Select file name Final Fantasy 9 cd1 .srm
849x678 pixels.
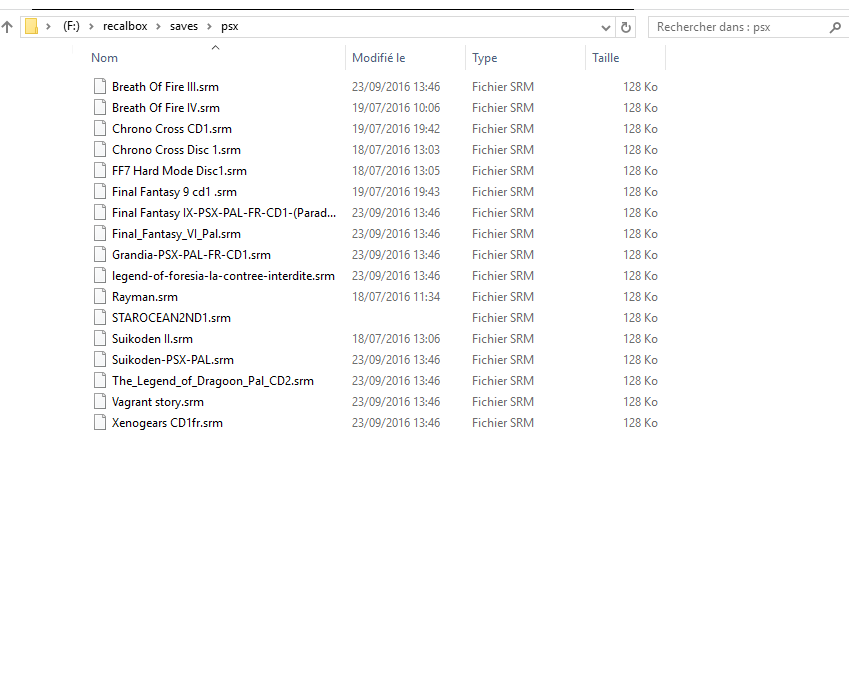coord(174,192)
